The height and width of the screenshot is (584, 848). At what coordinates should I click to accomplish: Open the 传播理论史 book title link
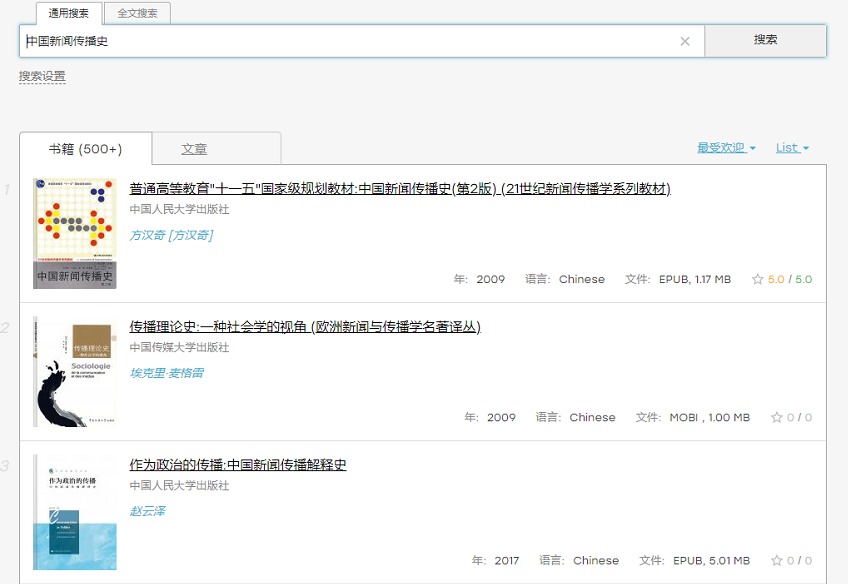(305, 327)
